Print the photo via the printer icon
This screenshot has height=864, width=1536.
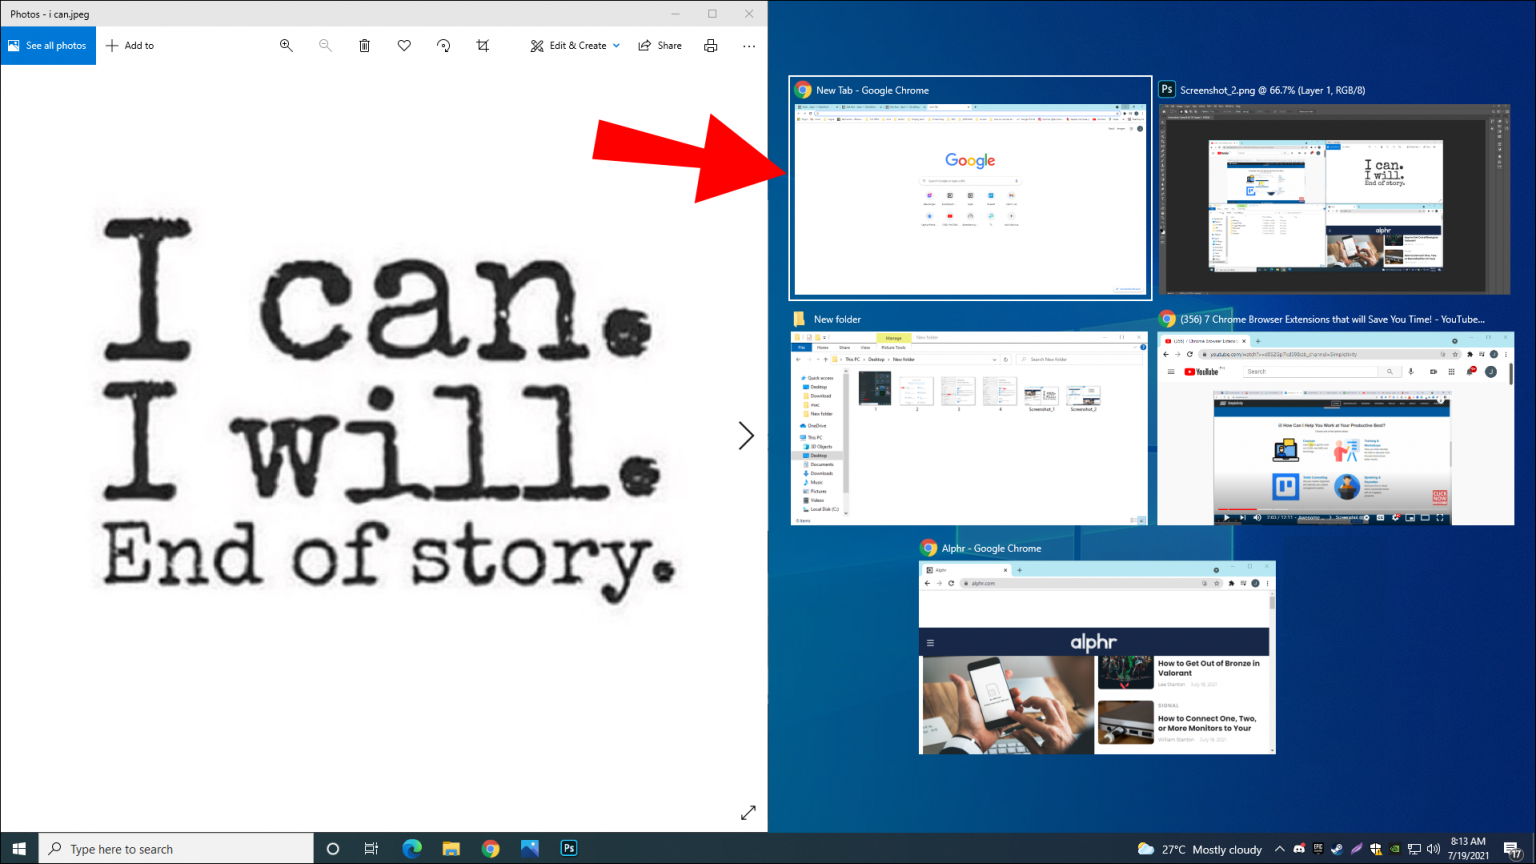pos(710,45)
